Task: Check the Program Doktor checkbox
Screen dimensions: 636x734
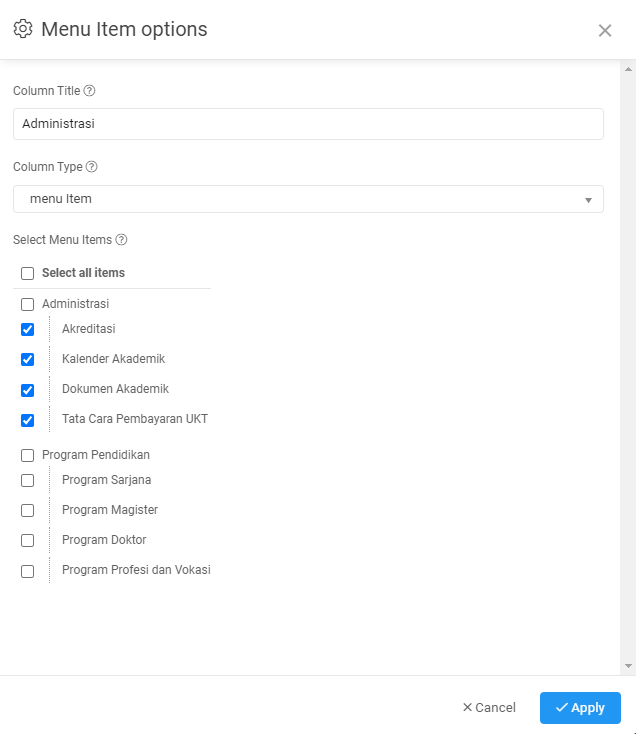Action: [28, 541]
